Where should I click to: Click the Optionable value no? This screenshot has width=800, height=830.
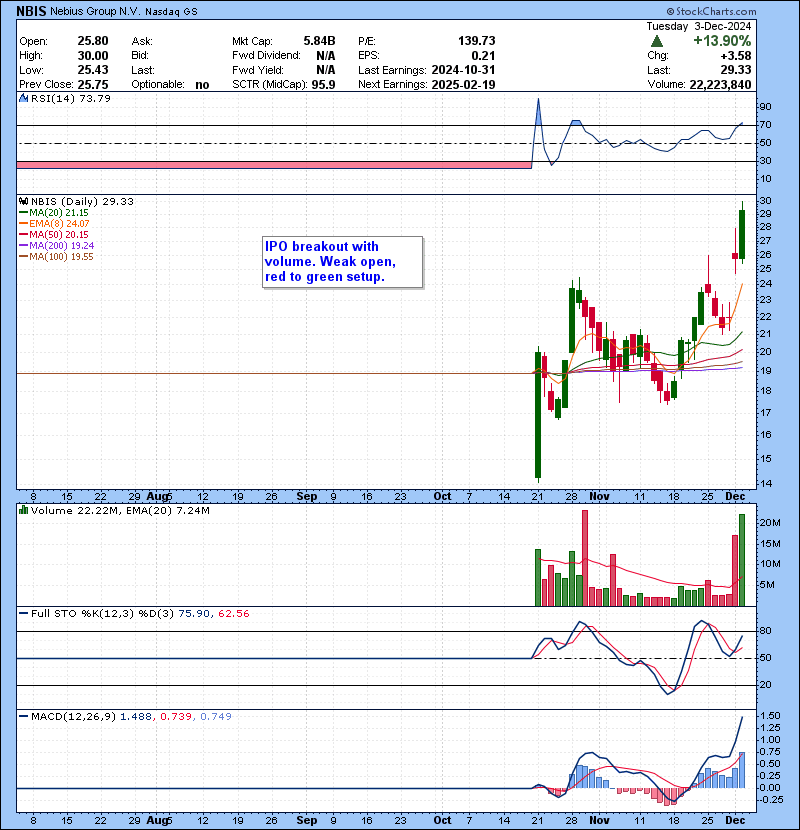(x=202, y=85)
